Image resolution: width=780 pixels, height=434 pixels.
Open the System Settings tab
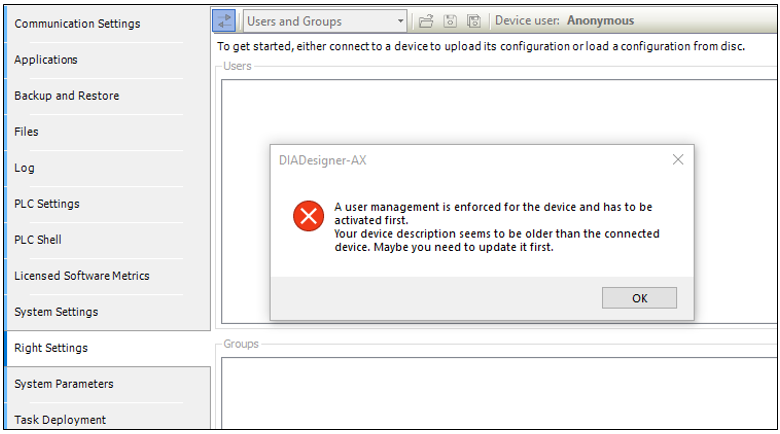tap(56, 311)
